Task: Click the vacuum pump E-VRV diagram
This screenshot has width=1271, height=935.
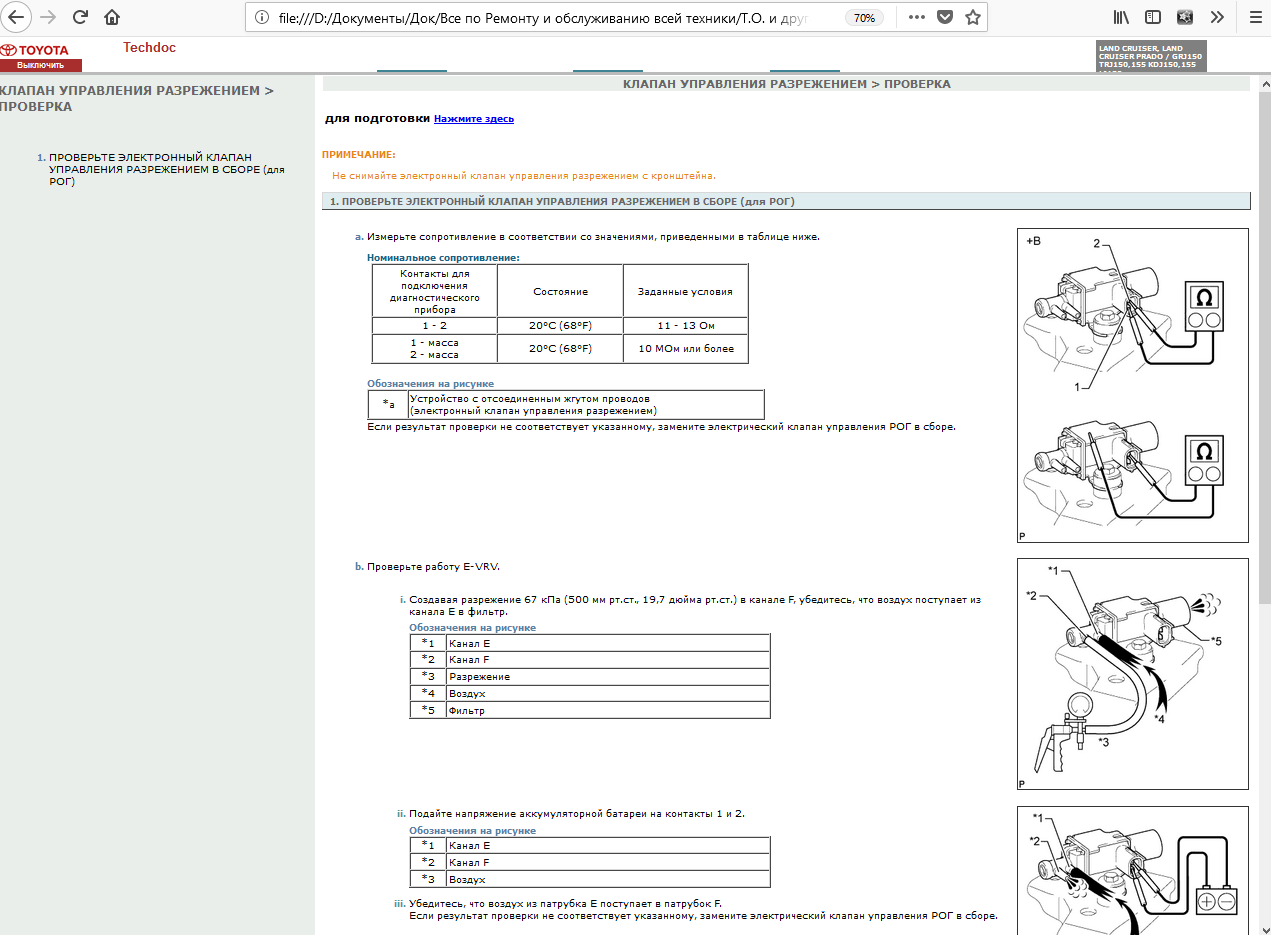Action: [1133, 674]
